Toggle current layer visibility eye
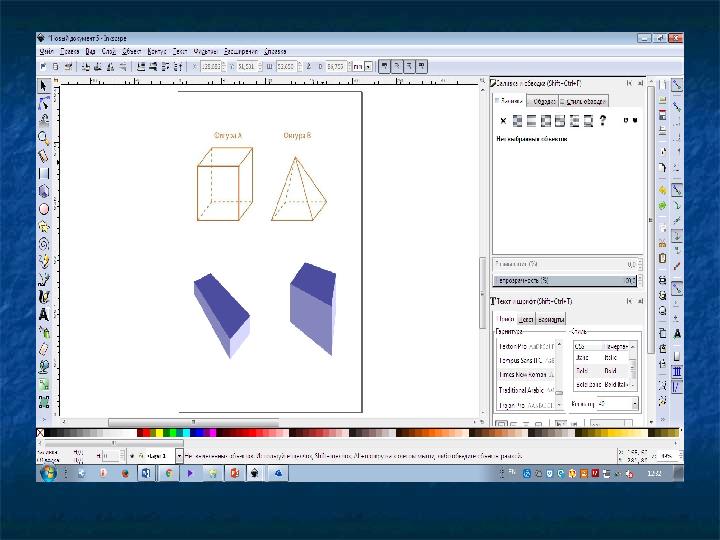 132,456
